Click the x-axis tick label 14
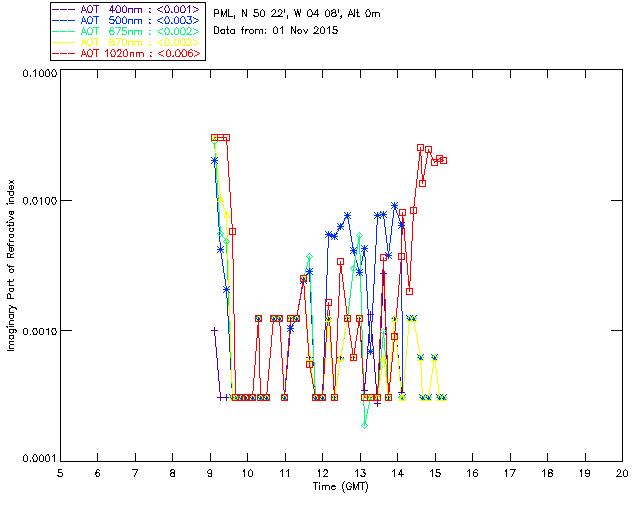Image resolution: width=640 pixels, height=512 pixels. tap(398, 473)
